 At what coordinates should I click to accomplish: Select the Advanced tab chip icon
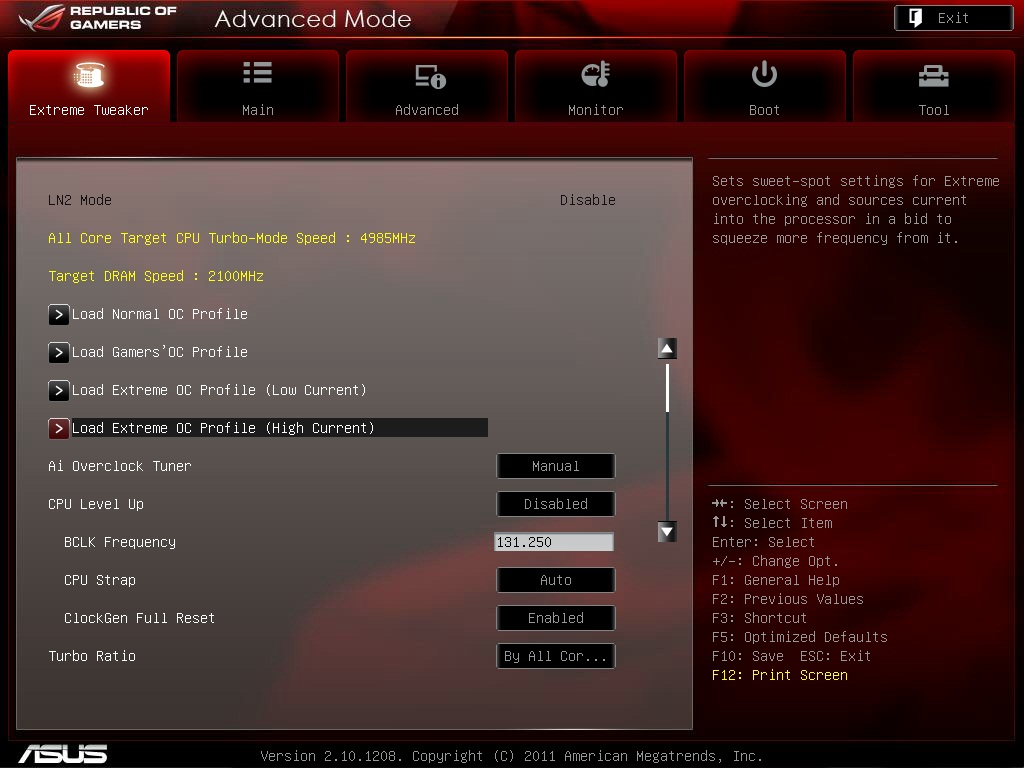(428, 76)
